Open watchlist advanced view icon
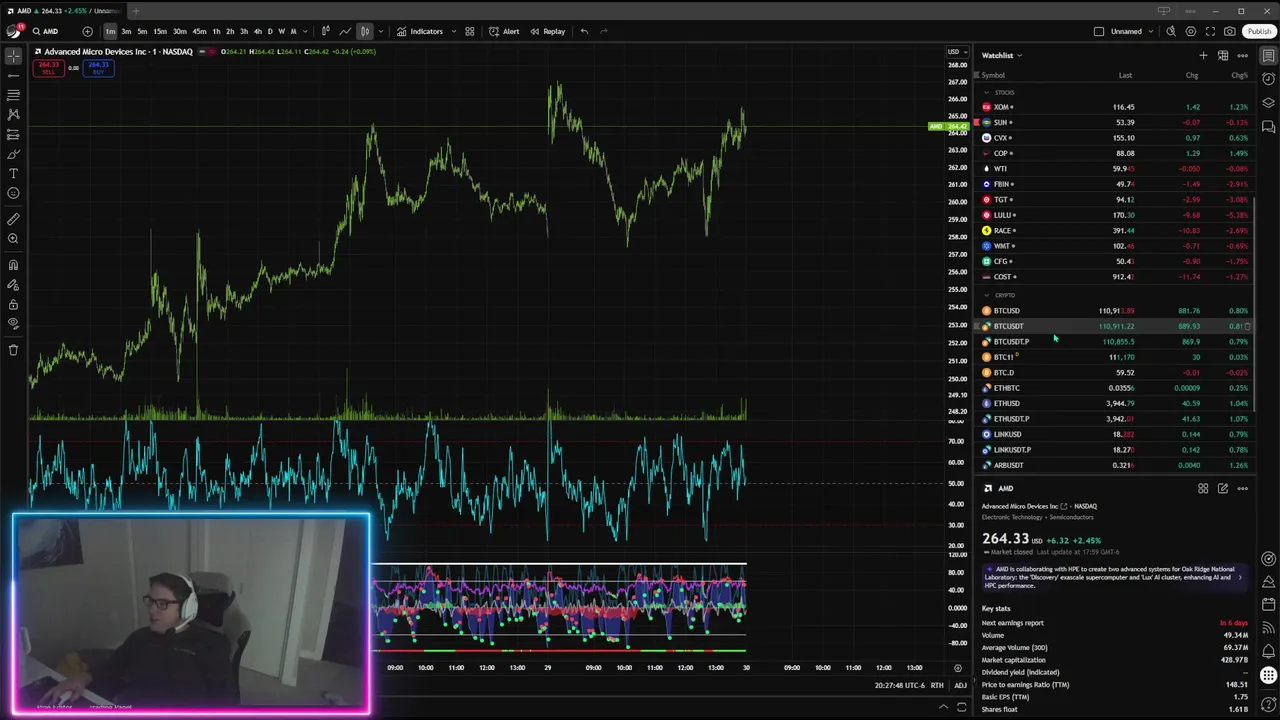Image resolution: width=1280 pixels, height=720 pixels. point(1223,55)
